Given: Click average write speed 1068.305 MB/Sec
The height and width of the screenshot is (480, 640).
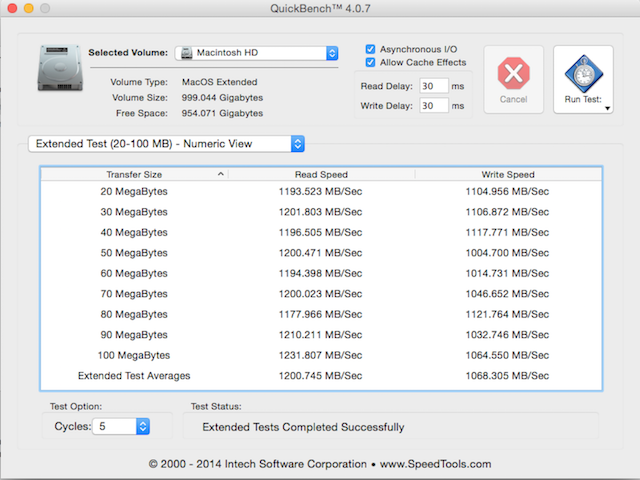Looking at the screenshot, I should pyautogui.click(x=507, y=376).
